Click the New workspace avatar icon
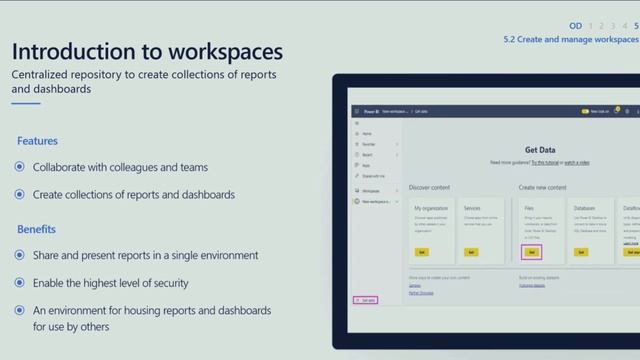The width and height of the screenshot is (640, 360). (x=357, y=201)
